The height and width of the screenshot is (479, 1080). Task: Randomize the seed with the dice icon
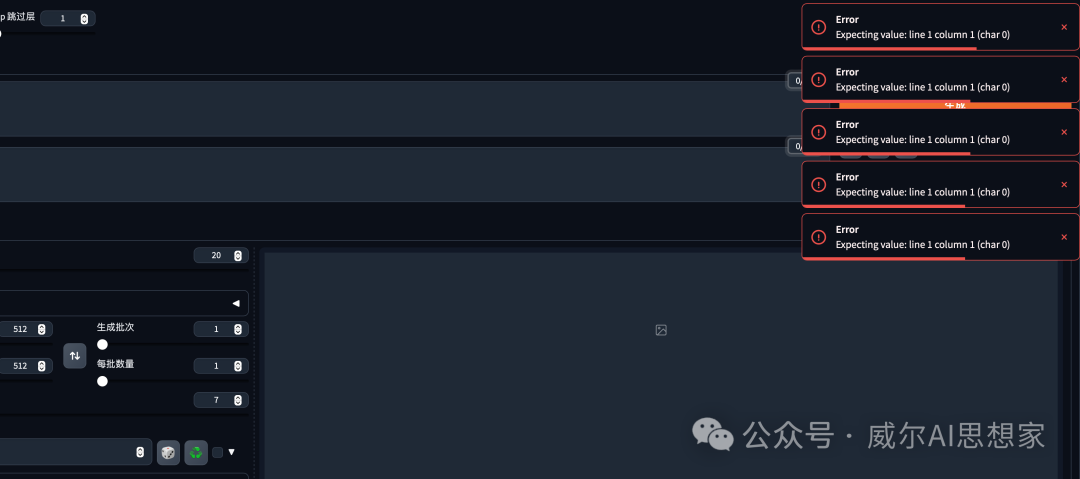pyautogui.click(x=168, y=452)
